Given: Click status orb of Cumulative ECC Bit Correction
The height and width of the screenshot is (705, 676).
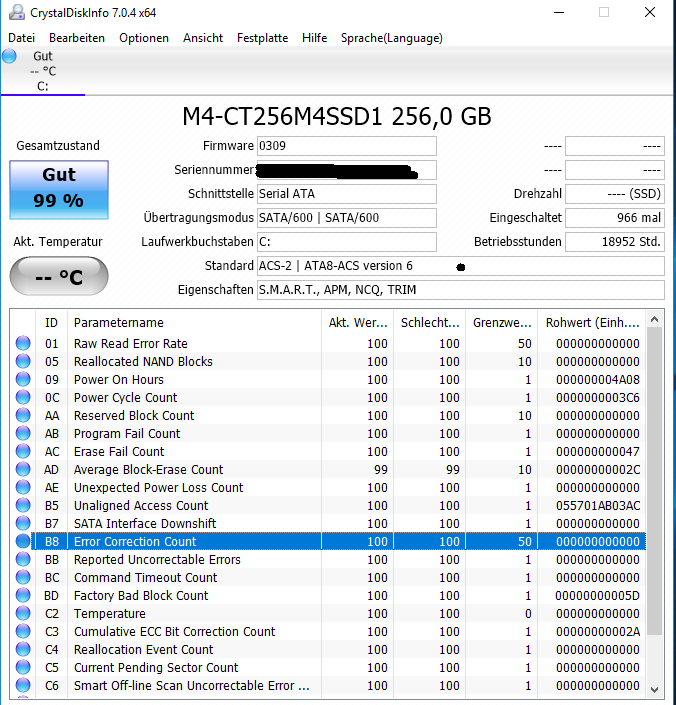Looking at the screenshot, I should click(23, 631).
